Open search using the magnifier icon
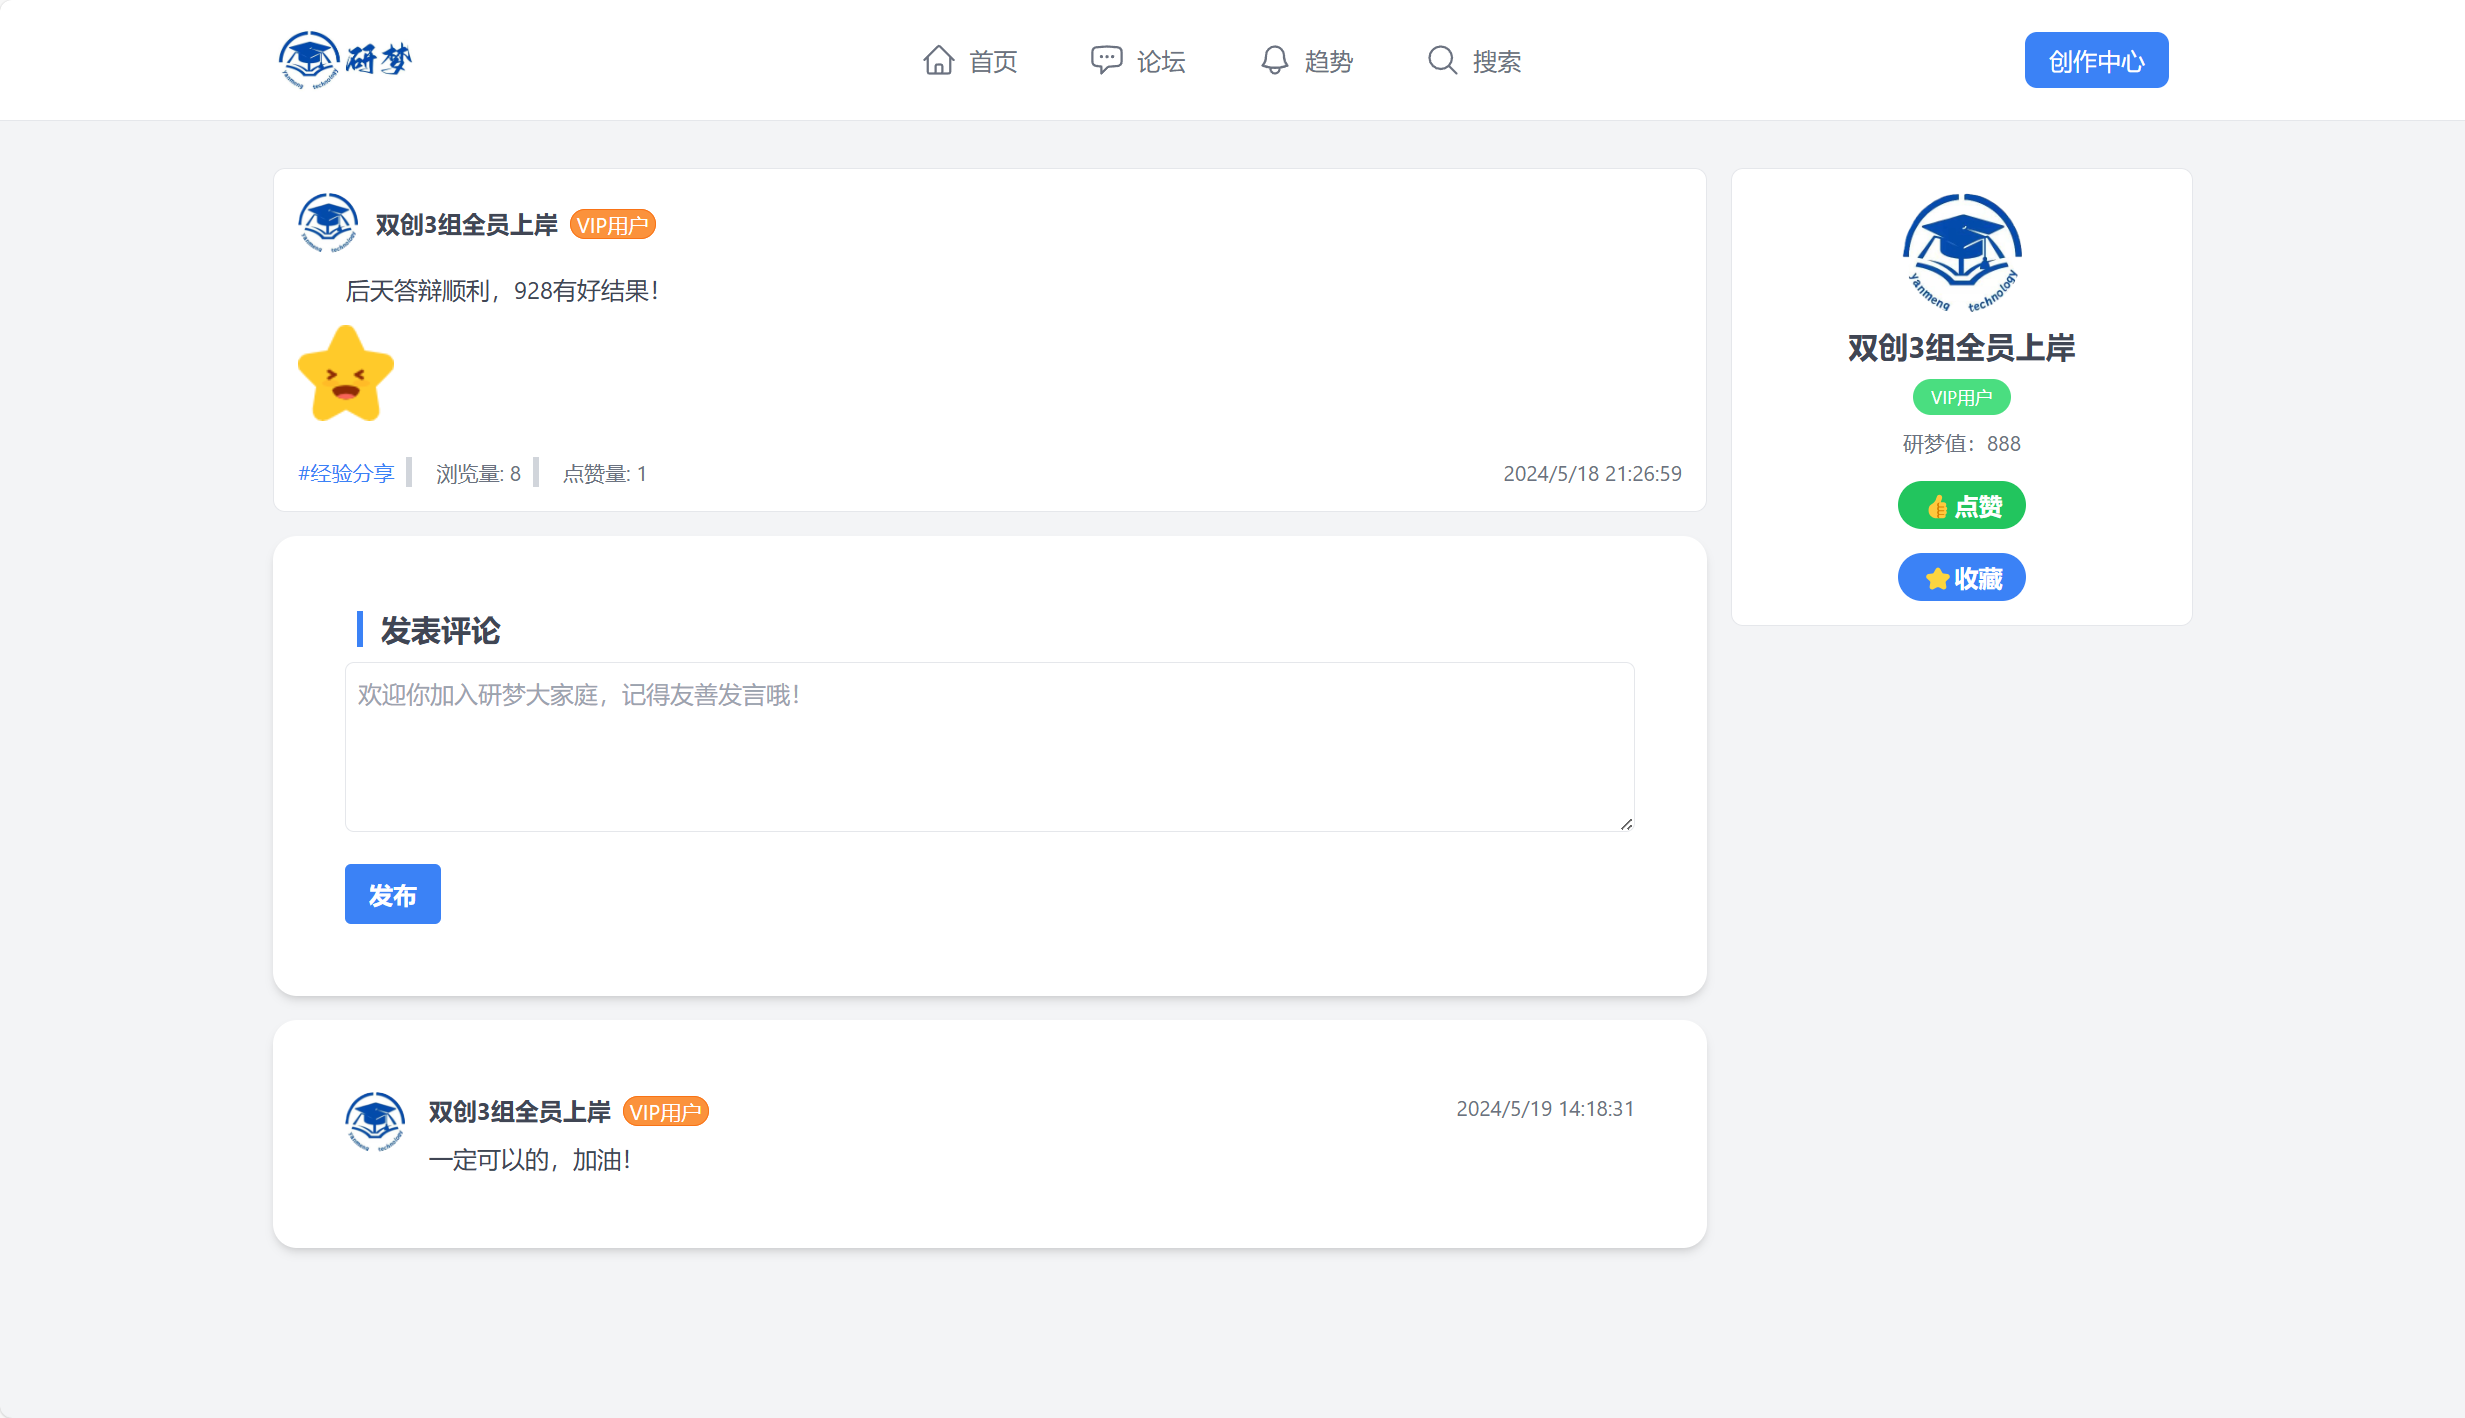Image resolution: width=2465 pixels, height=1418 pixels. click(x=1440, y=60)
